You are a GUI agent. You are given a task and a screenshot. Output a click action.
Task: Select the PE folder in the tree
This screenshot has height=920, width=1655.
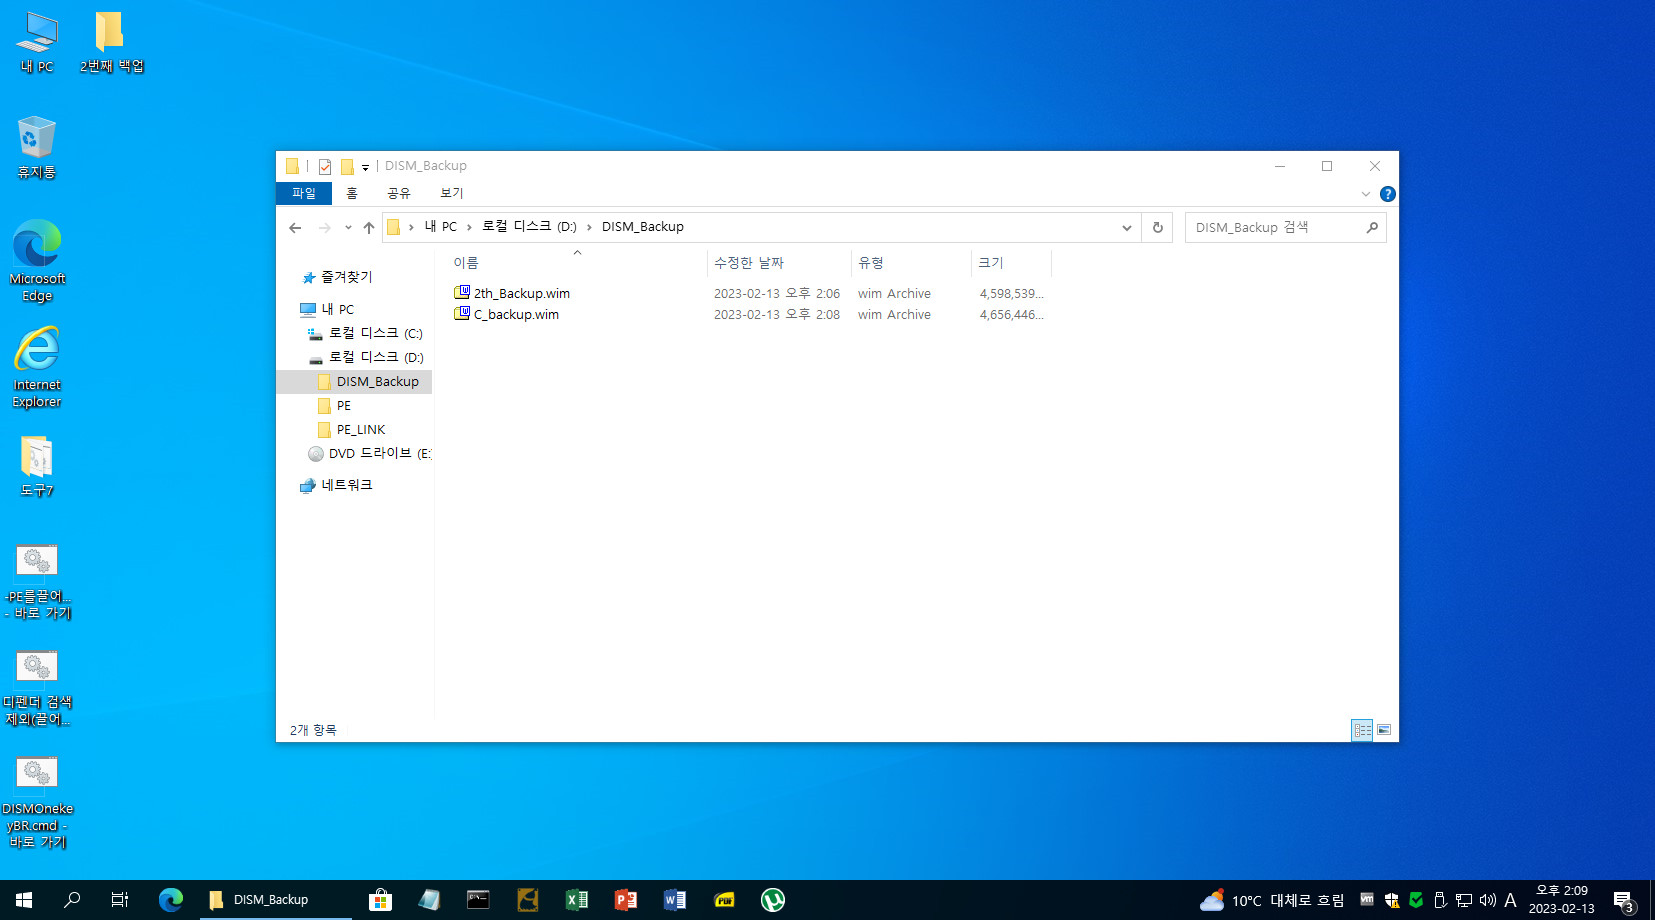click(x=343, y=406)
